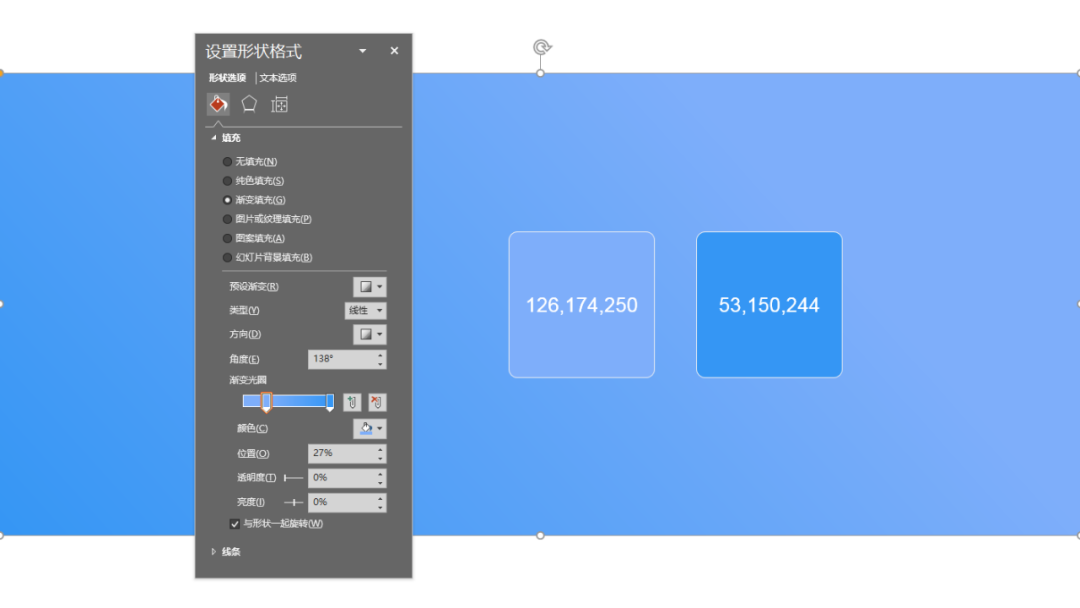Click the 位置(O) 27% input field
Viewport: 1080px width, 608px height.
[x=341, y=453]
